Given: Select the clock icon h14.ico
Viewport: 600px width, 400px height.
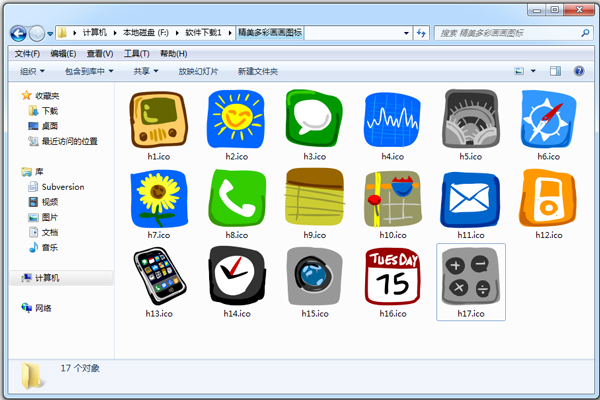Looking at the screenshot, I should pos(236,275).
